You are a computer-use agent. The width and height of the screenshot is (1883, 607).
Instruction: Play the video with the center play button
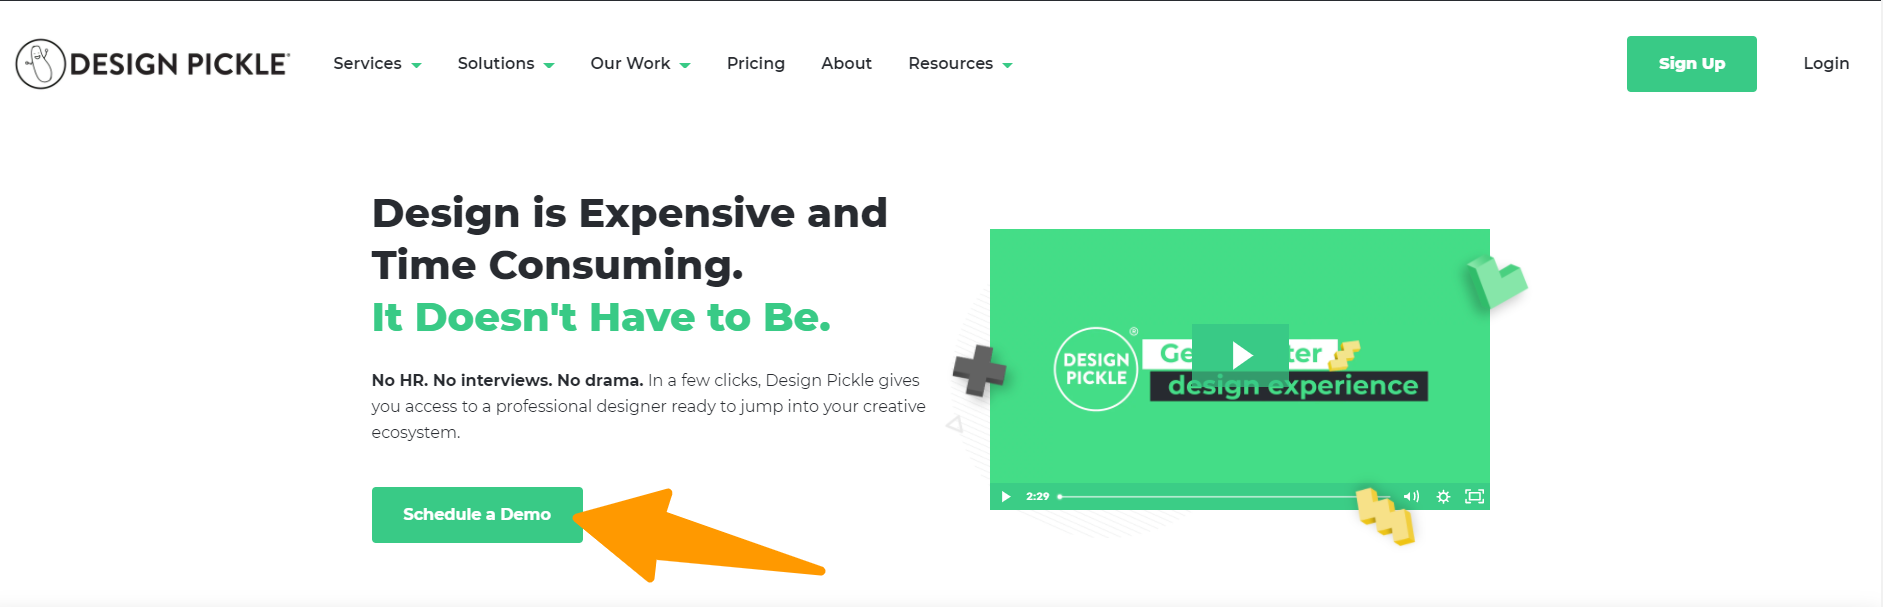click(1240, 355)
